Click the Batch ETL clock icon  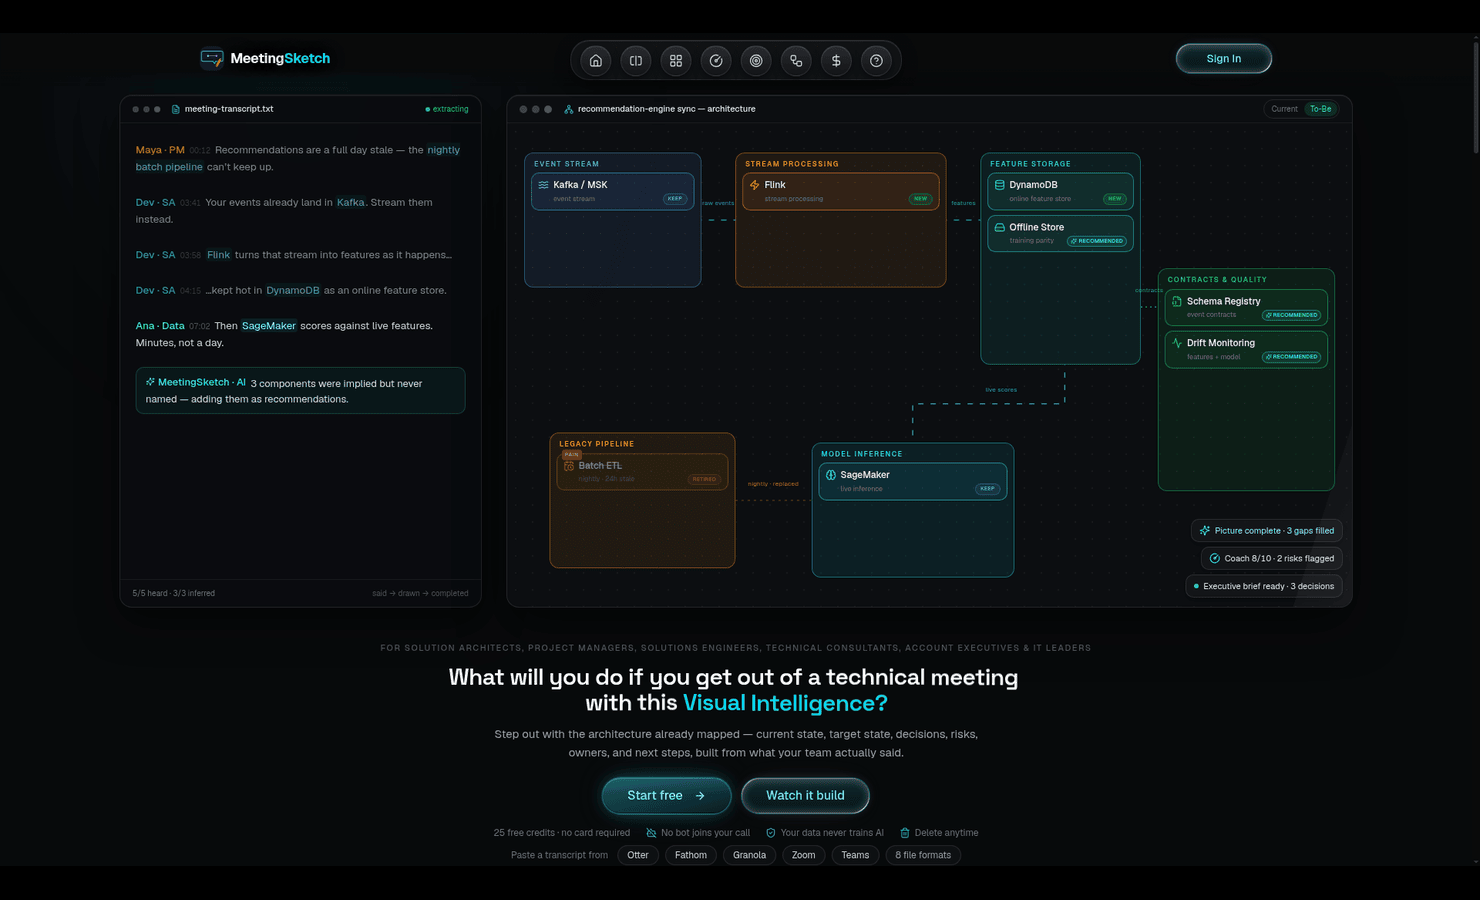(x=569, y=466)
